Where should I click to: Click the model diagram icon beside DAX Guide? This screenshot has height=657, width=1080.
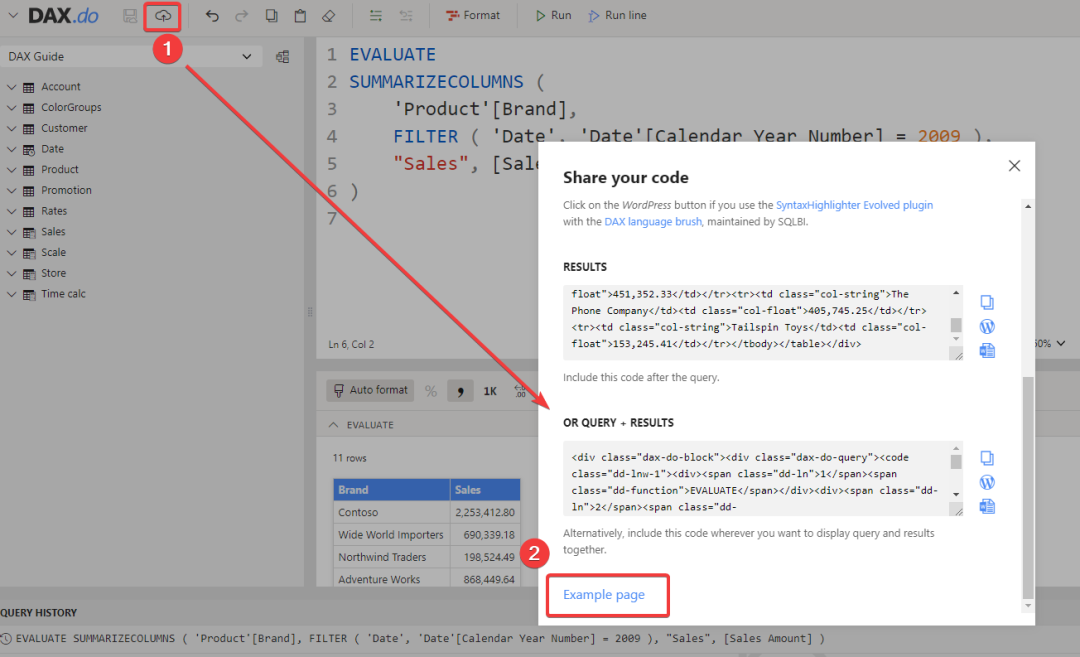click(x=282, y=56)
